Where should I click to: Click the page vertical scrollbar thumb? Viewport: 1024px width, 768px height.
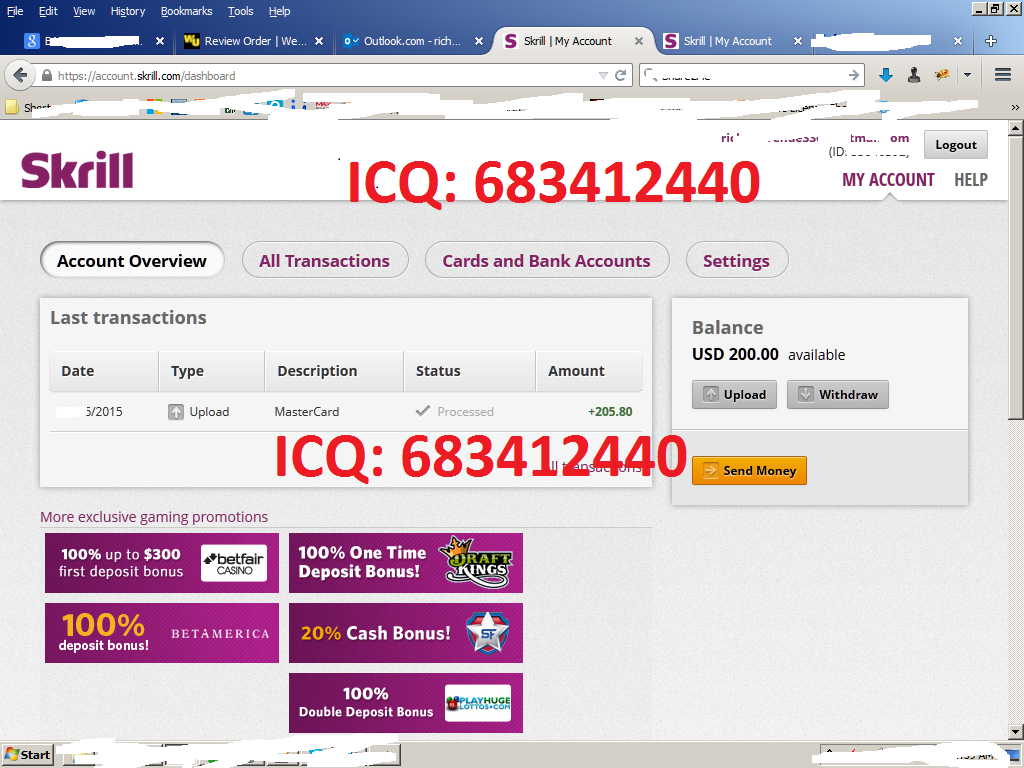1015,278
